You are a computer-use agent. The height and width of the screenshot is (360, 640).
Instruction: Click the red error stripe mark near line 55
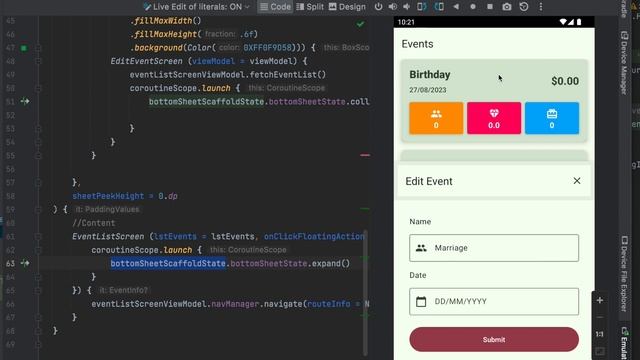coord(365,155)
